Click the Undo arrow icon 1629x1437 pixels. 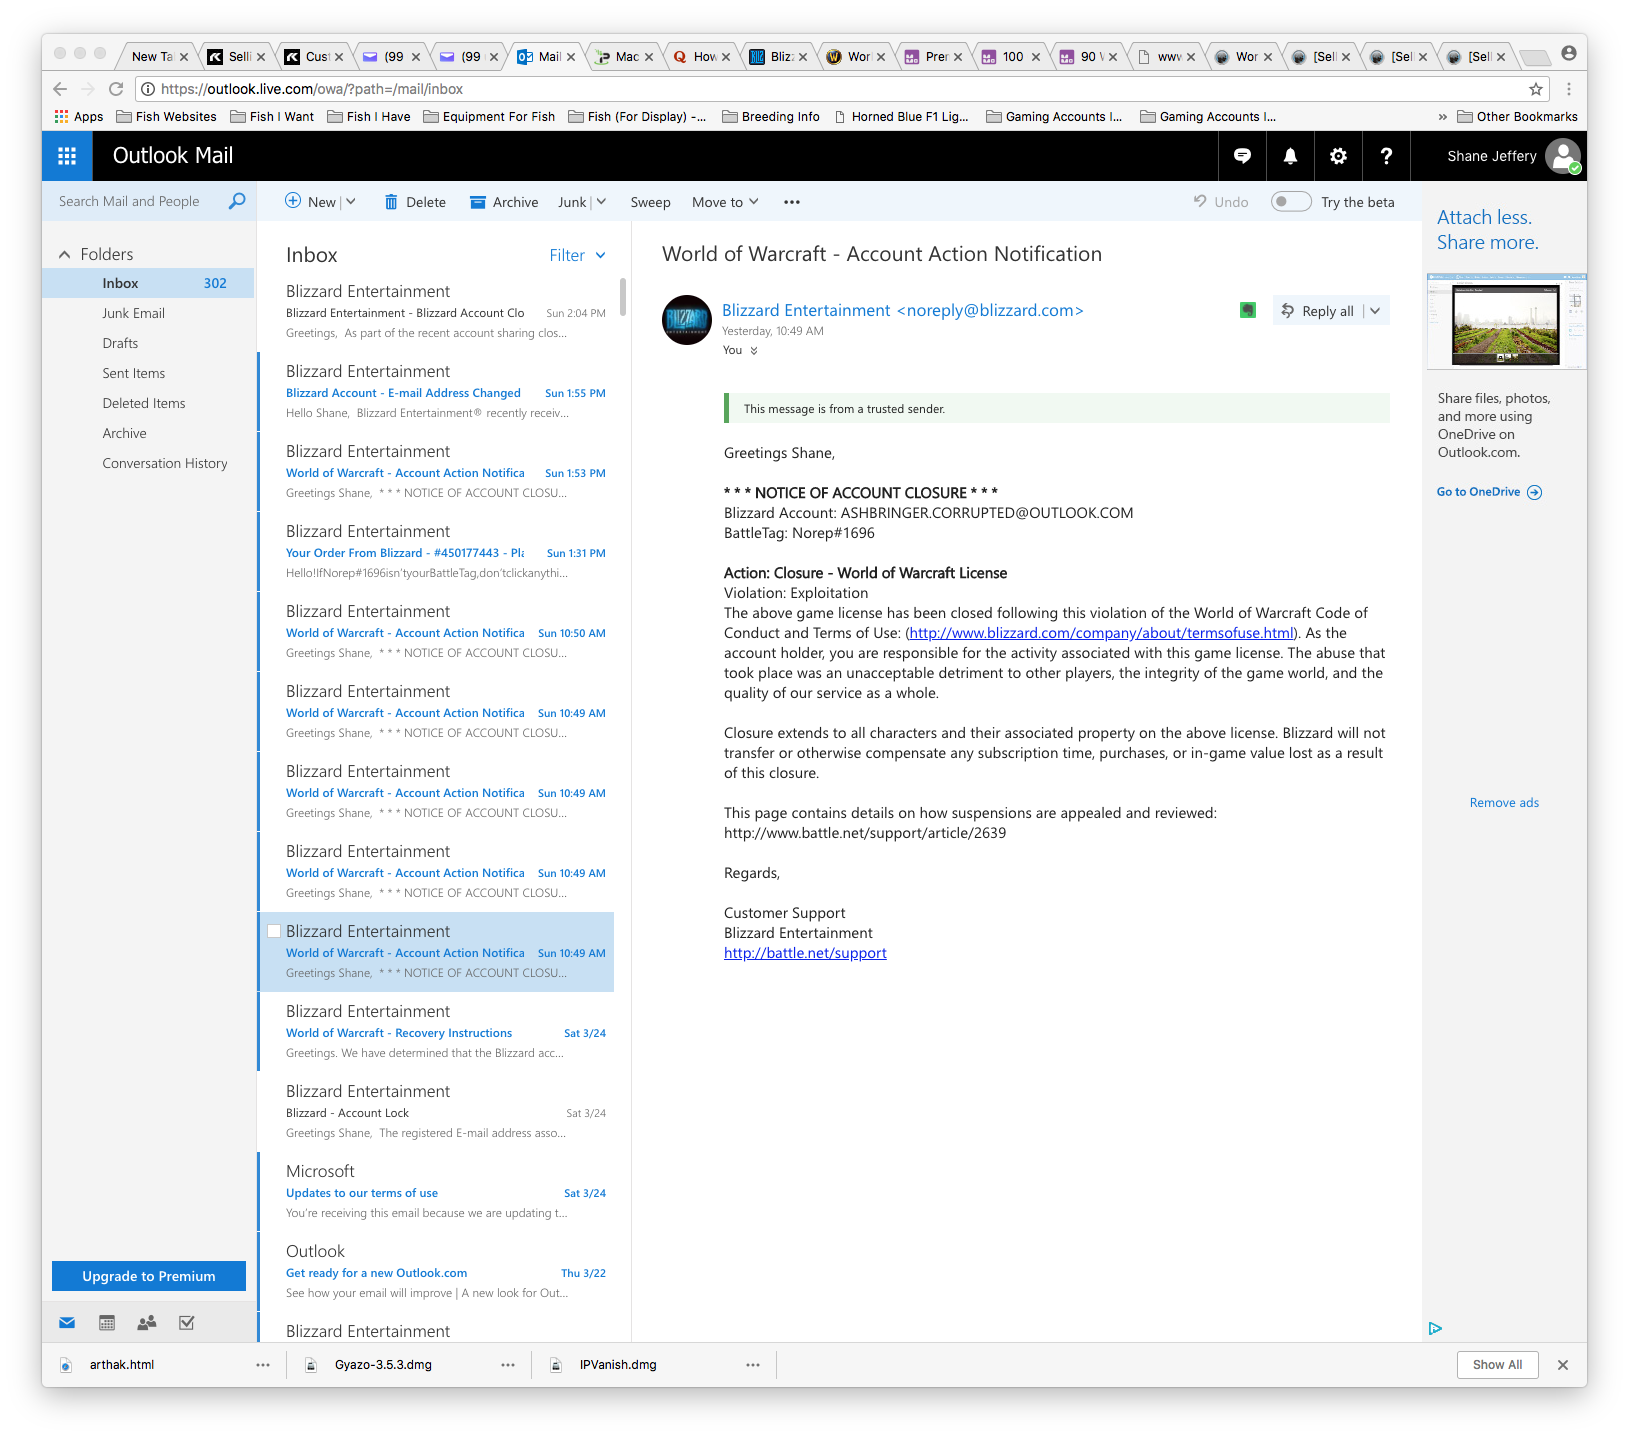1200,201
